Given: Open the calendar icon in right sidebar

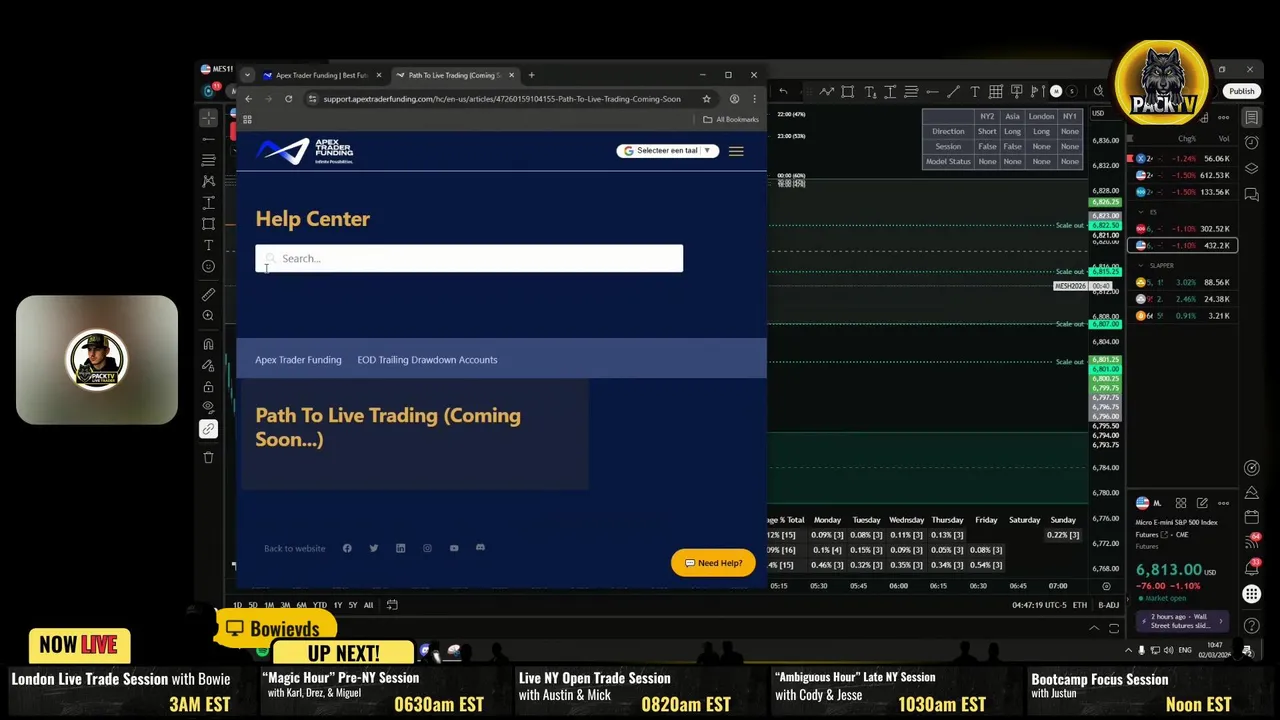Looking at the screenshot, I should [x=1252, y=517].
